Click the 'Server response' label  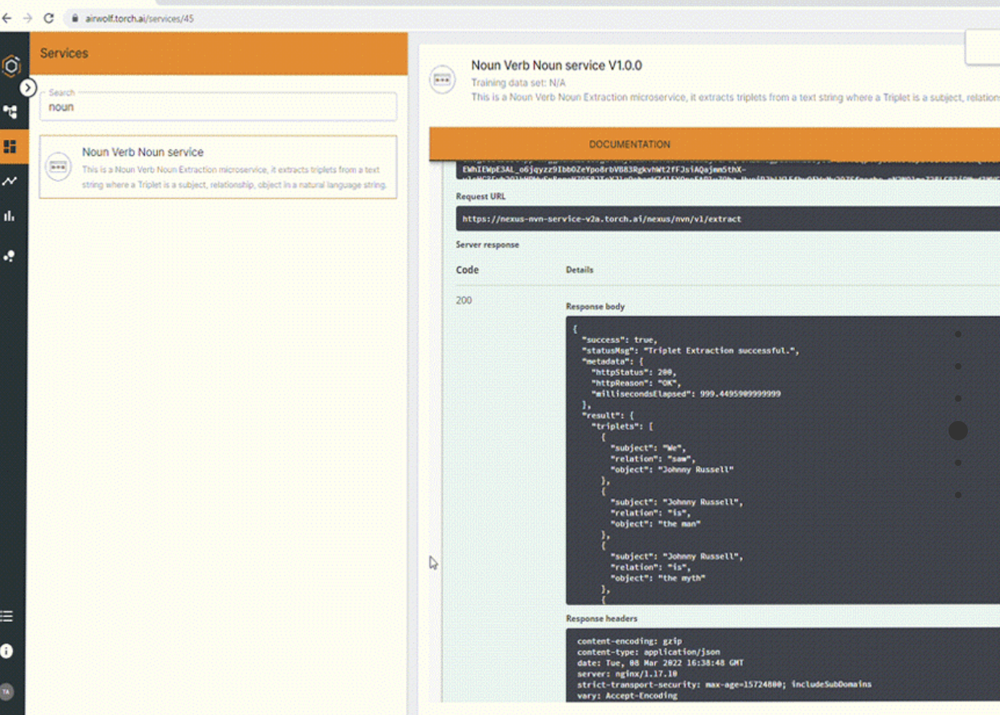pos(487,245)
